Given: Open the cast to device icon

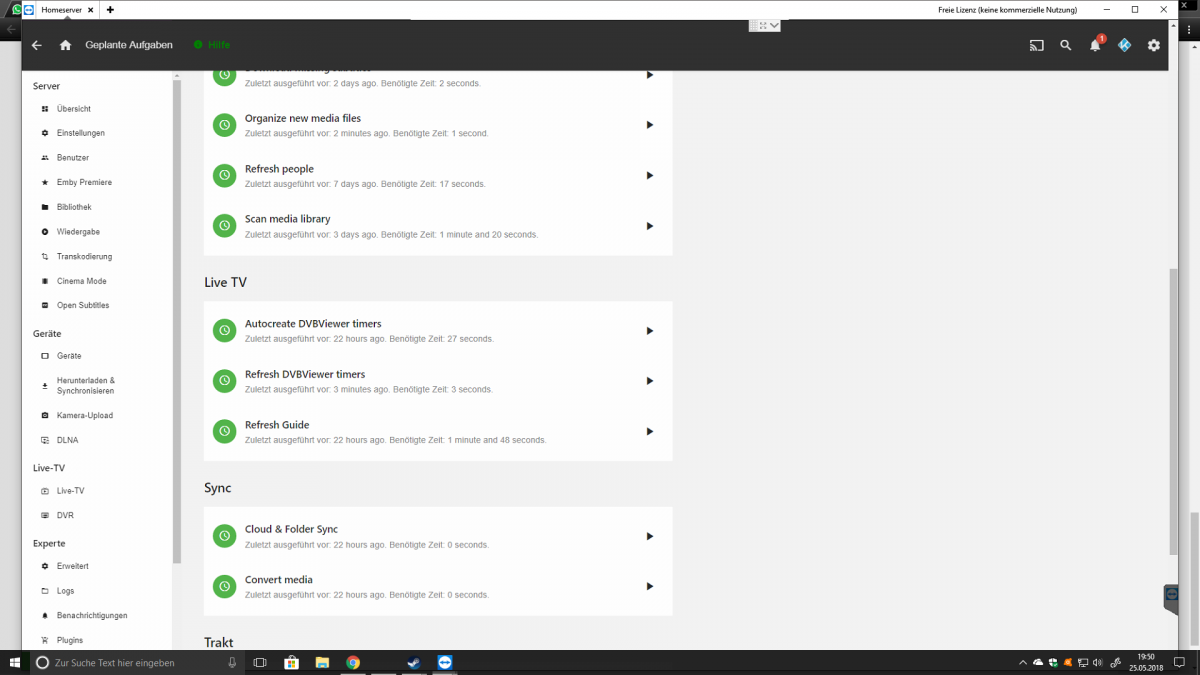Looking at the screenshot, I should 1036,45.
